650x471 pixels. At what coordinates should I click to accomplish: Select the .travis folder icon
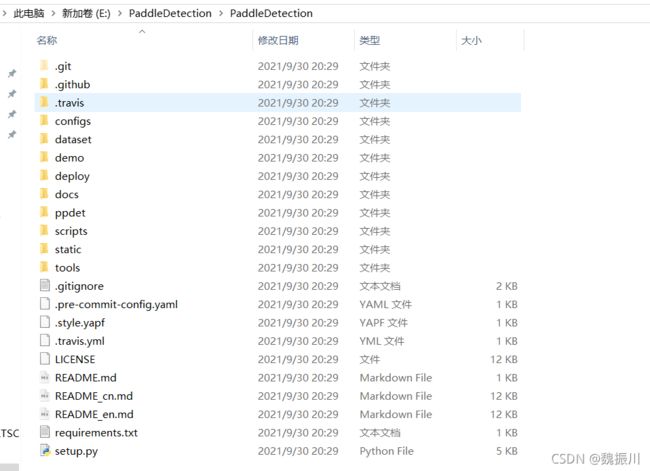[x=44, y=102]
